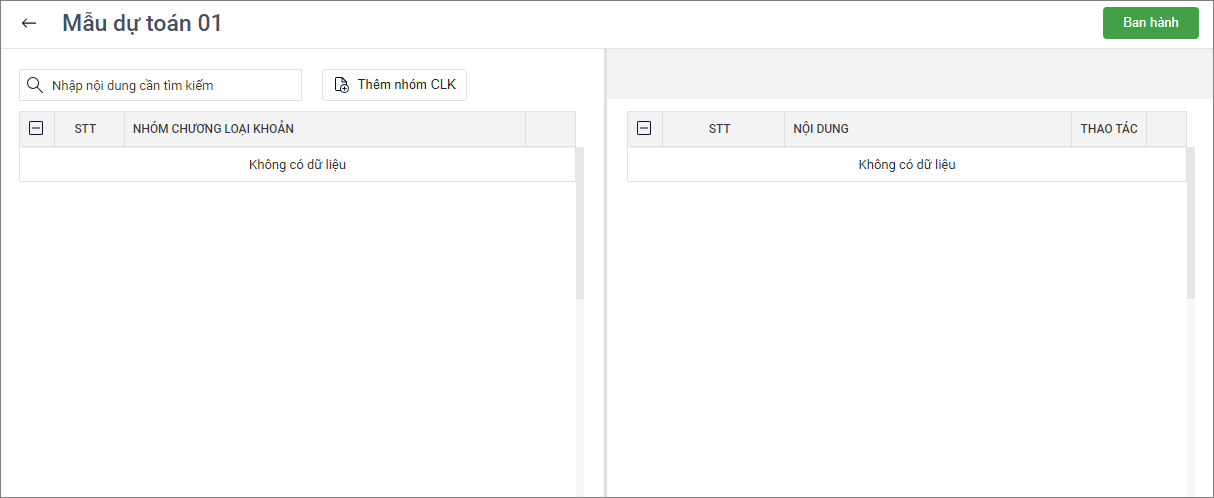The width and height of the screenshot is (1214, 498).
Task: Click the THAO TÁC column header
Action: tap(1109, 129)
